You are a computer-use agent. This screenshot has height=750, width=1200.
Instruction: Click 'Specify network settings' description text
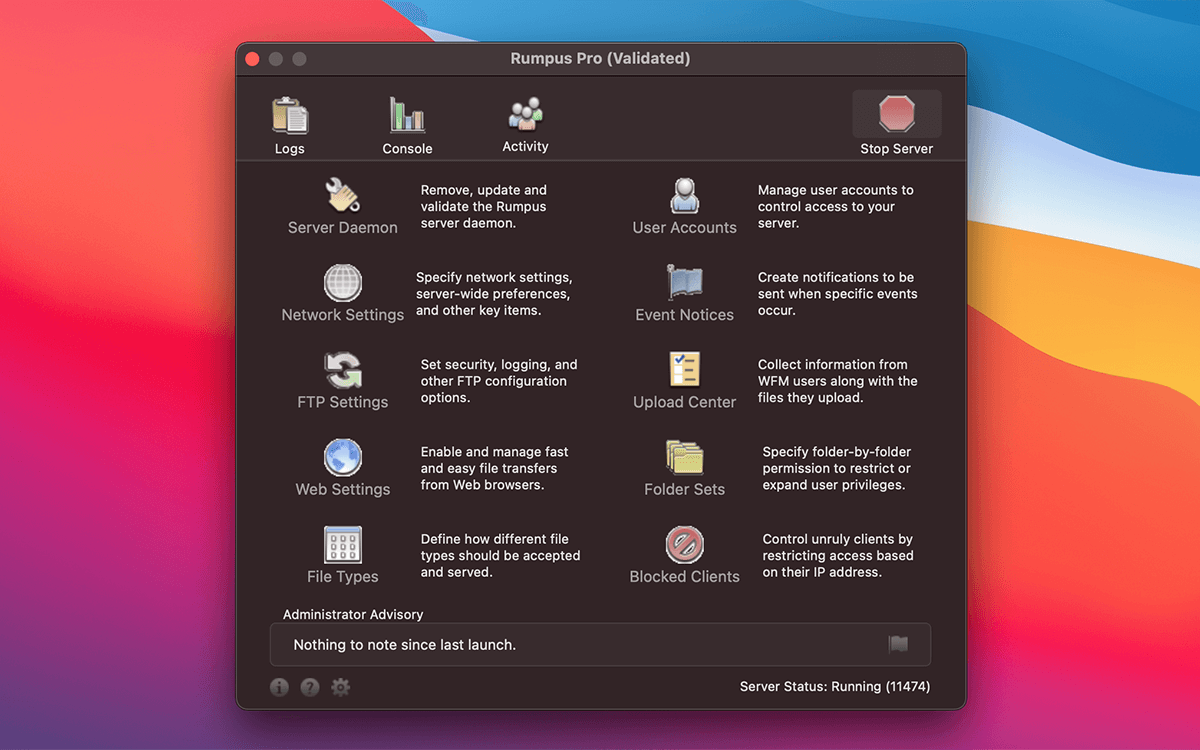click(494, 294)
